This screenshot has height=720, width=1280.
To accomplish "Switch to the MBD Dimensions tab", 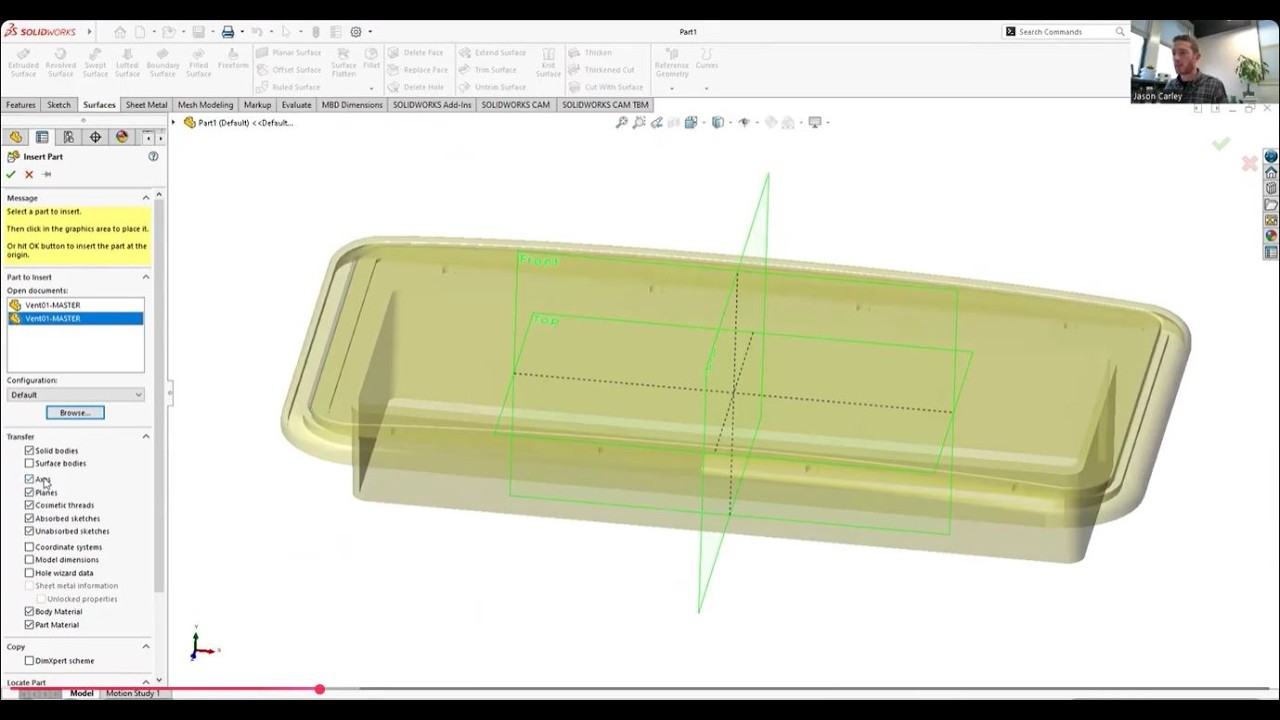I will pos(352,105).
